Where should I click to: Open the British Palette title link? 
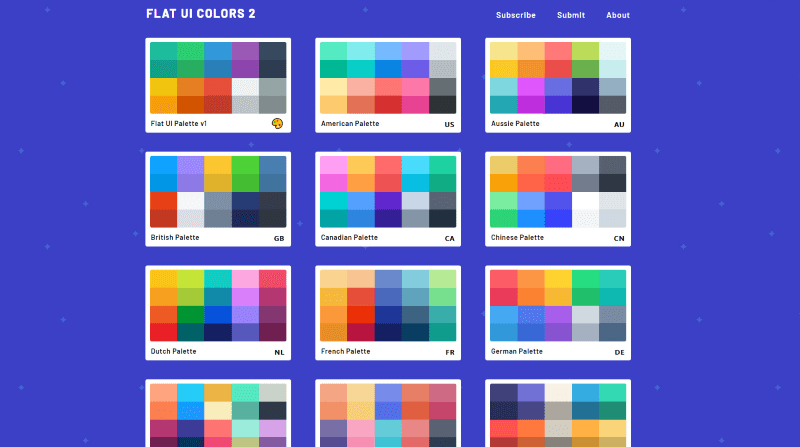175,237
